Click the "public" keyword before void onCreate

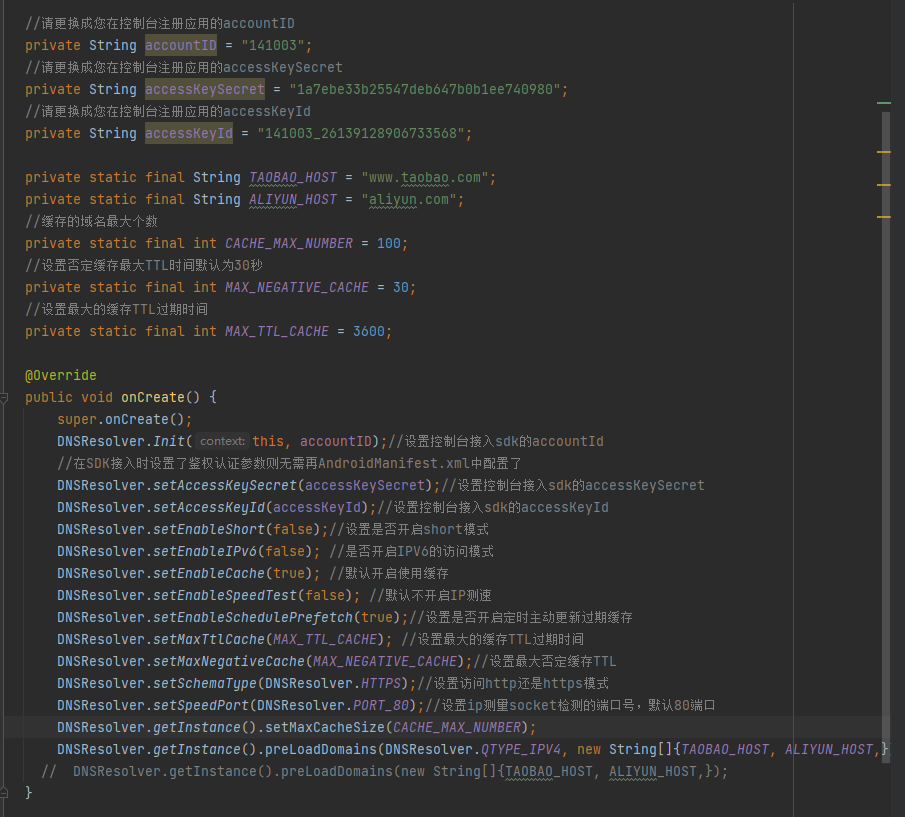point(48,398)
